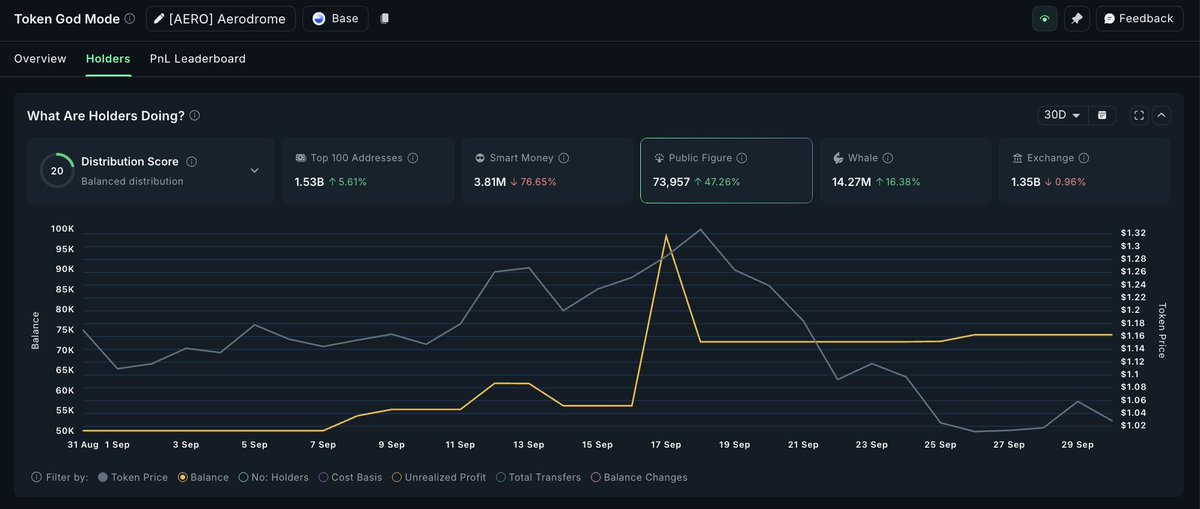Click info icon beside Distribution Score
The image size is (1200, 509).
192,161
